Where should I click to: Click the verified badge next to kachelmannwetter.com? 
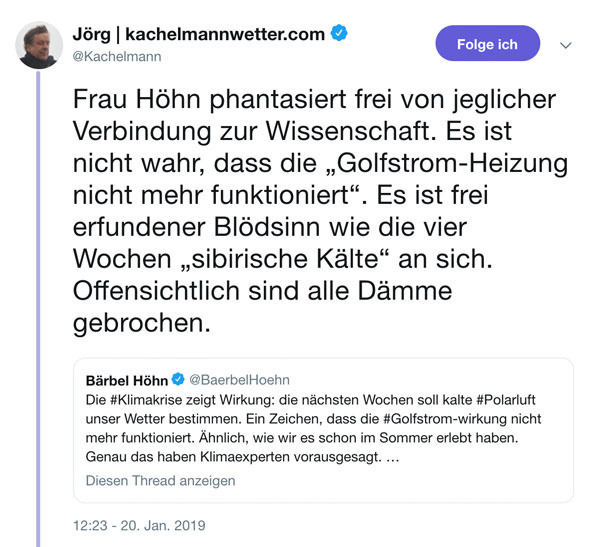coord(340,34)
